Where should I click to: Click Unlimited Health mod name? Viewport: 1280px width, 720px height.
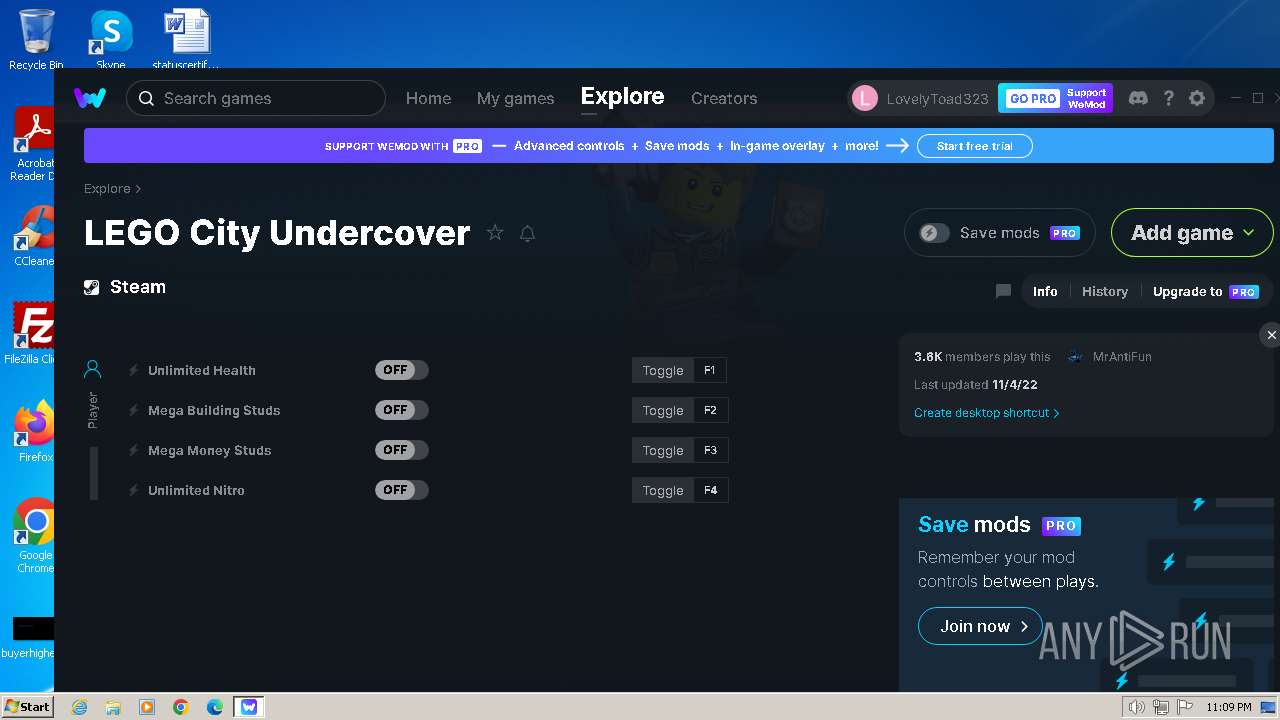(x=202, y=370)
